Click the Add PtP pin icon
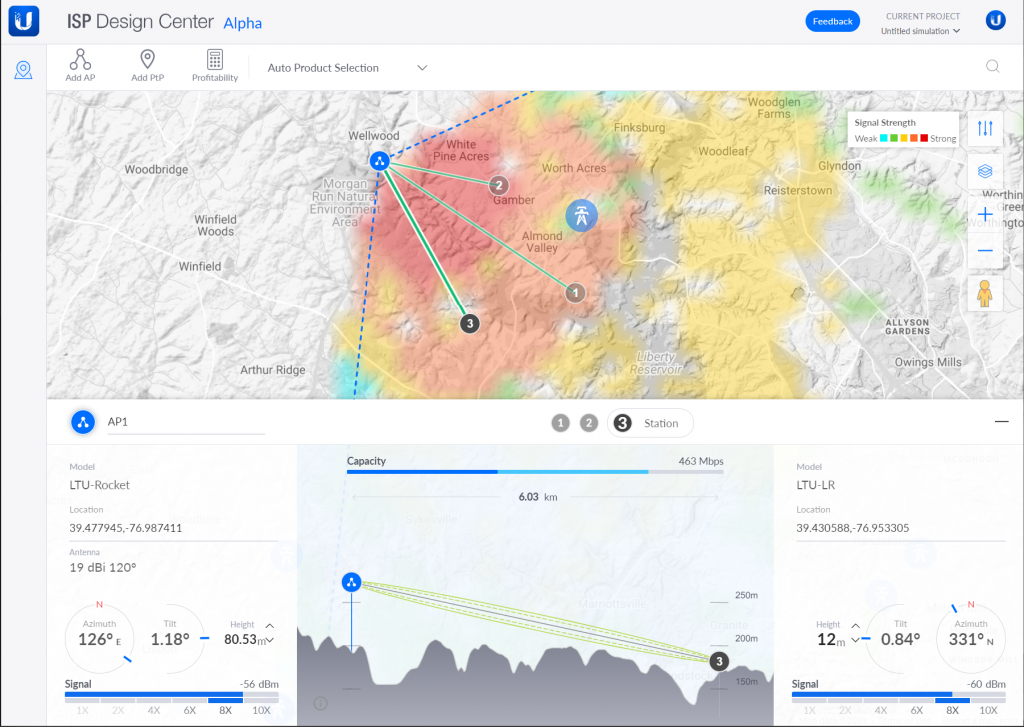The width and height of the screenshot is (1024, 727). 147,60
